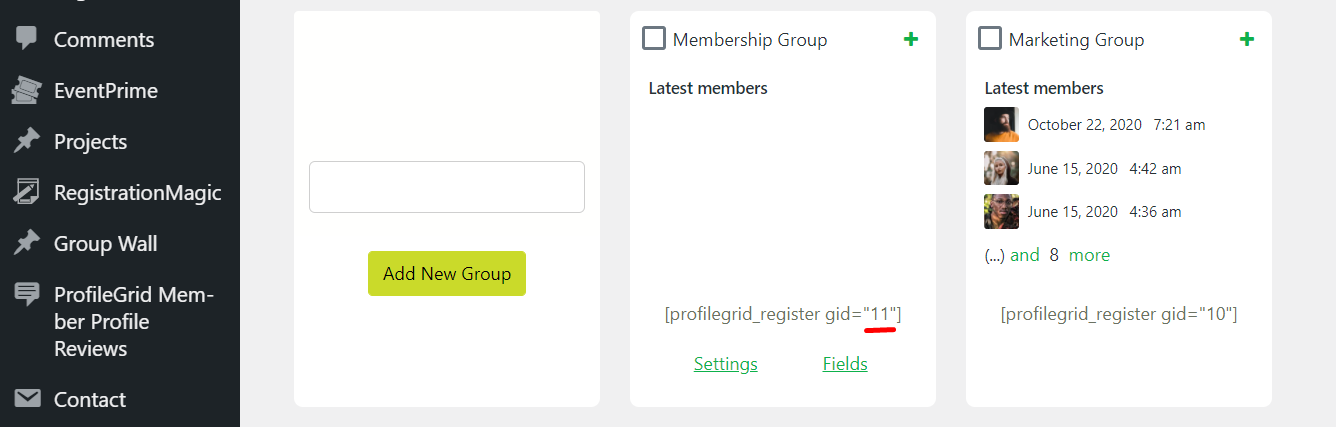Viewport: 1336px width, 427px height.
Task: Click the RegistrationMagic form icon
Action: point(27,192)
